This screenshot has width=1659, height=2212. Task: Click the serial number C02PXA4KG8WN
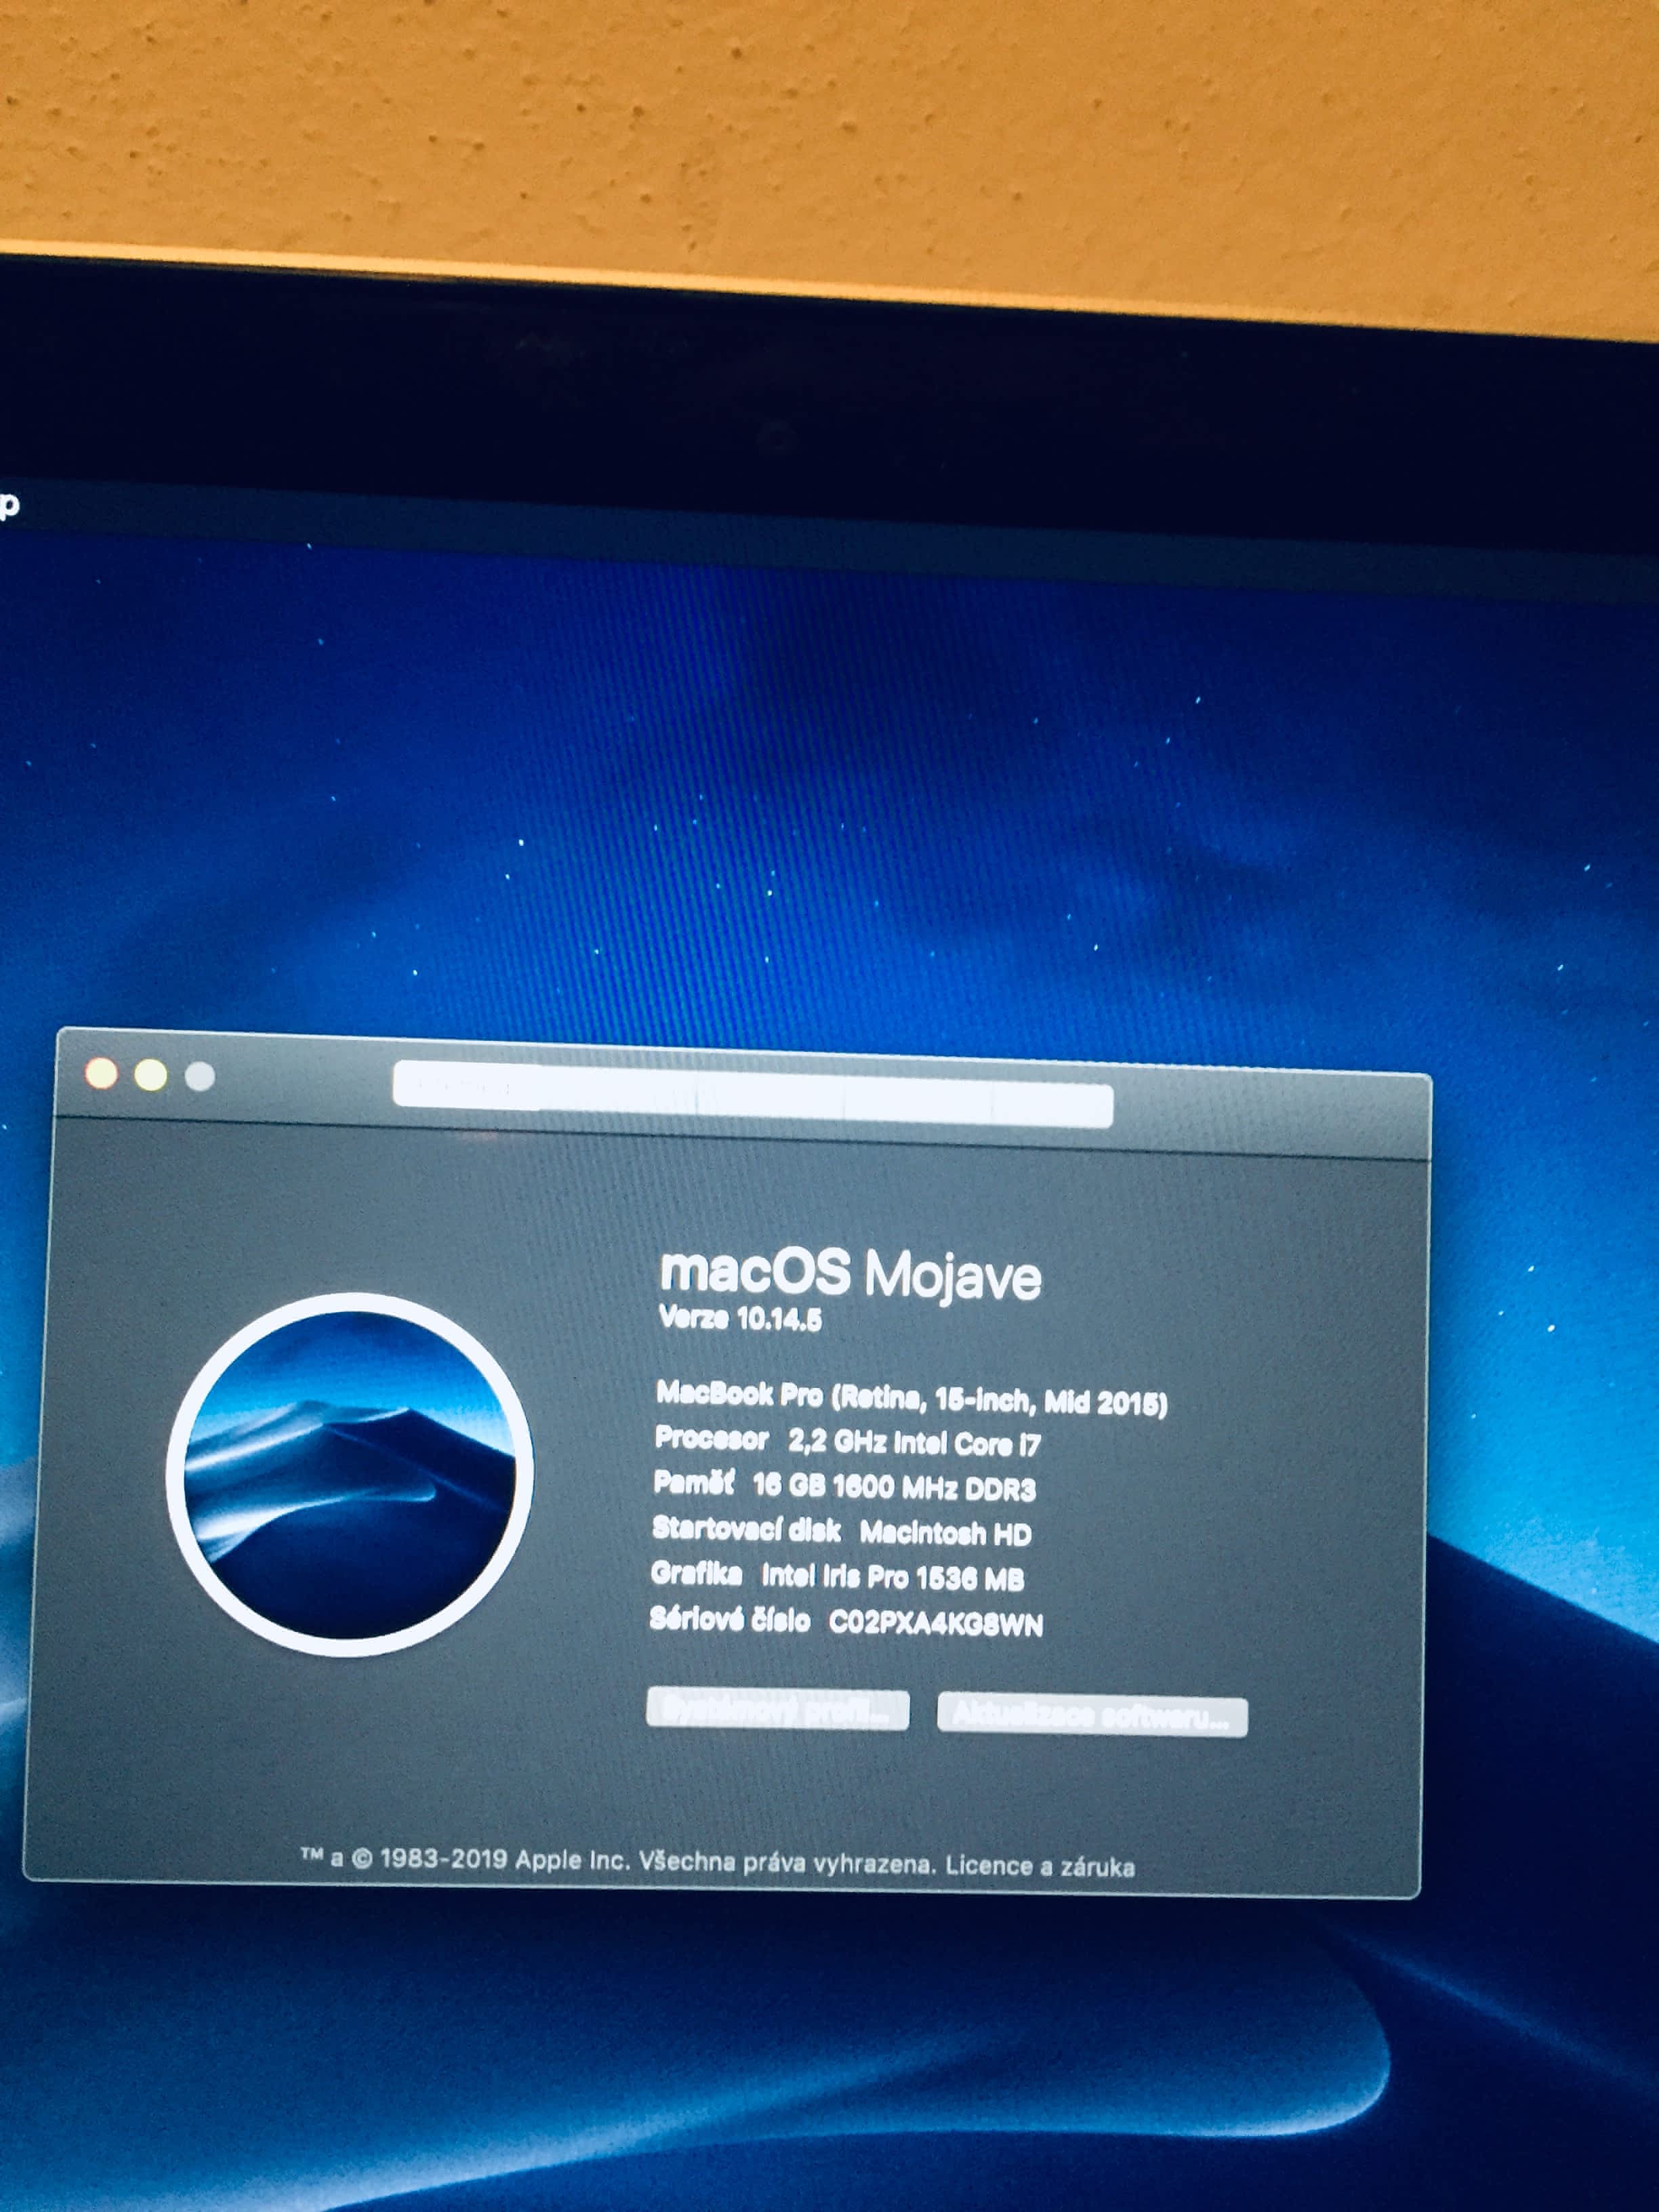(935, 1623)
